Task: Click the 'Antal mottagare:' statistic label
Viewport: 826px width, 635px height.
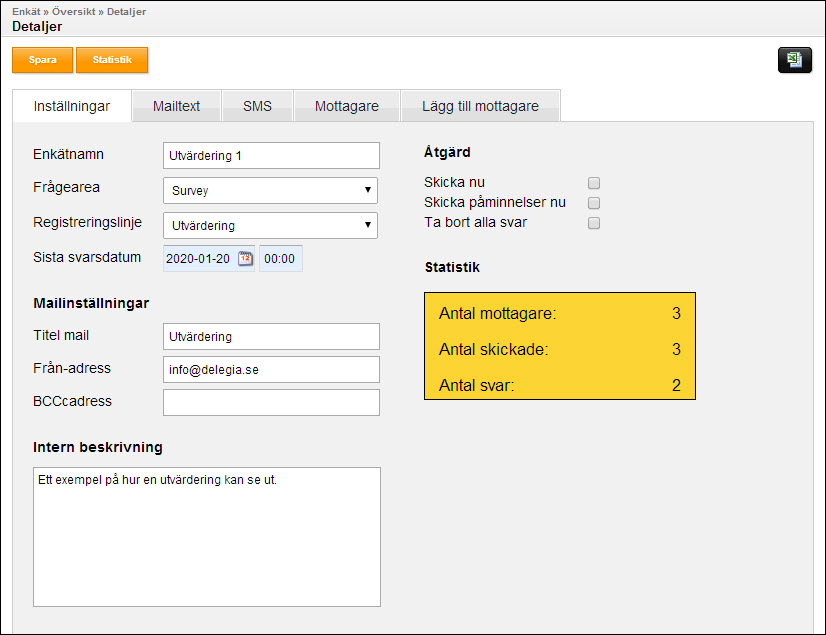Action: pos(497,314)
